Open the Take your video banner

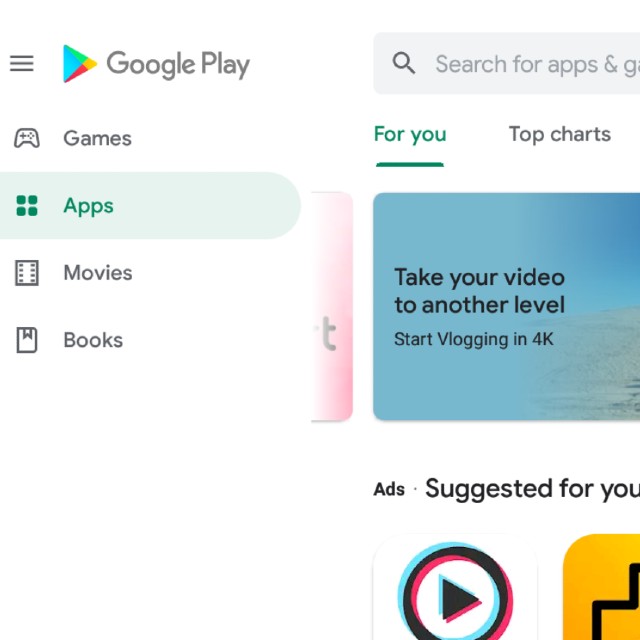pyautogui.click(x=507, y=306)
